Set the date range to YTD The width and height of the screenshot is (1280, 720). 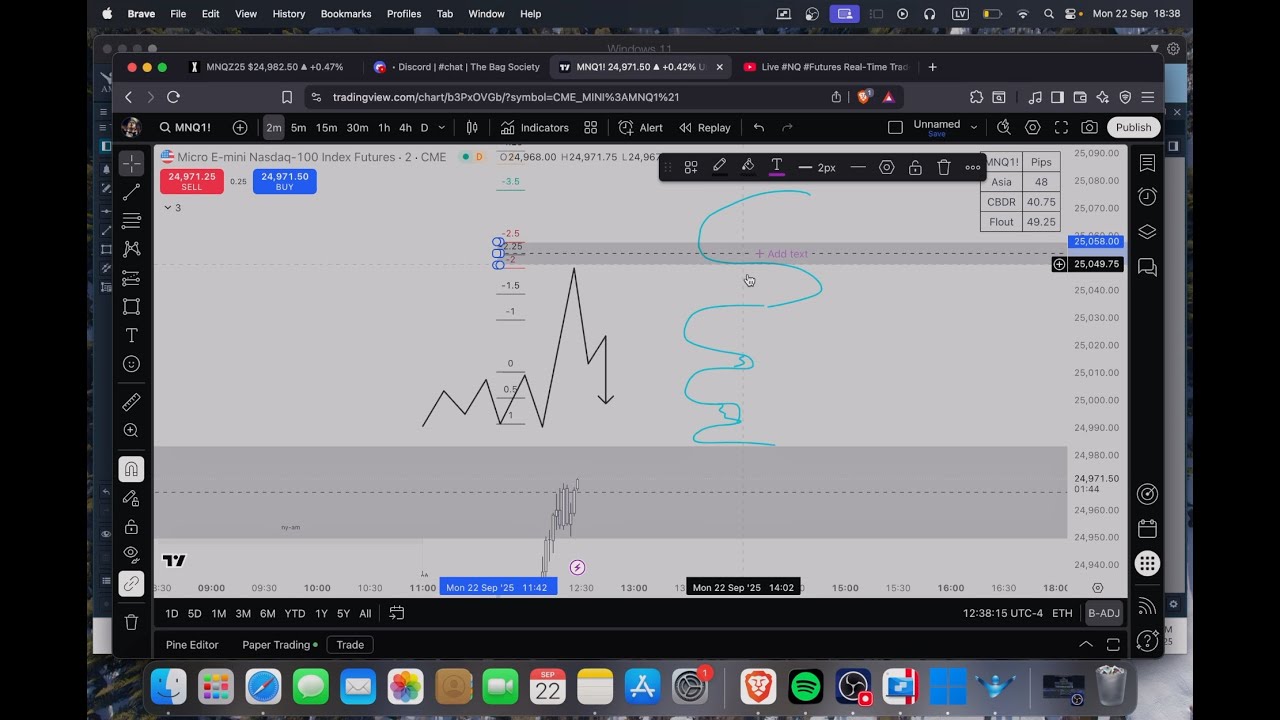pyautogui.click(x=294, y=613)
